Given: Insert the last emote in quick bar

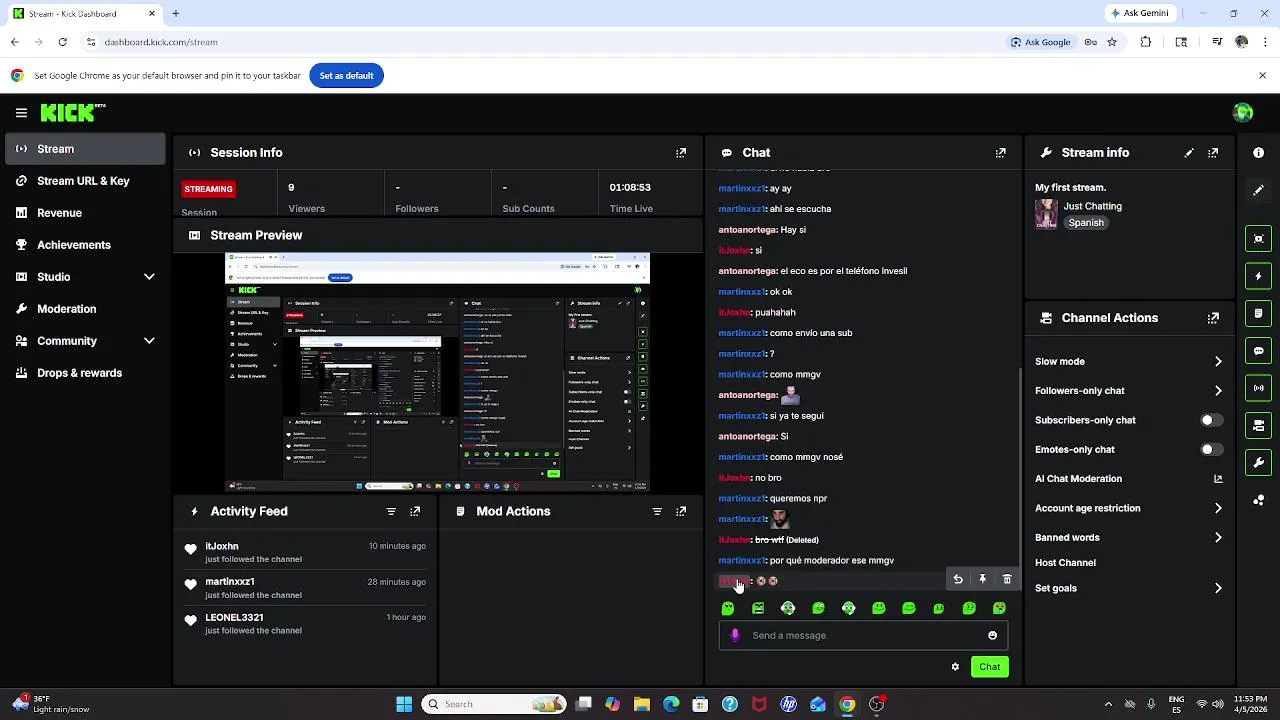Looking at the screenshot, I should pyautogui.click(x=999, y=608).
